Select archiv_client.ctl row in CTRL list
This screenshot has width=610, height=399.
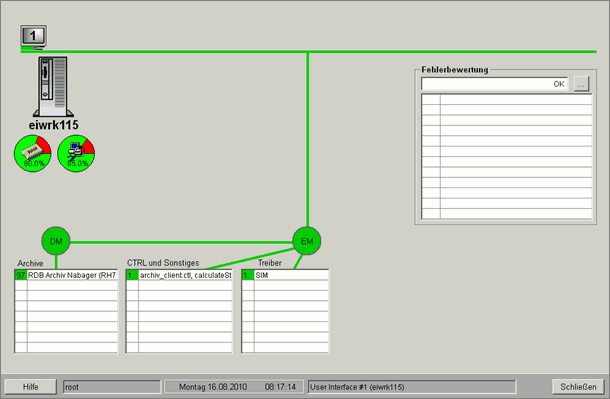point(179,275)
